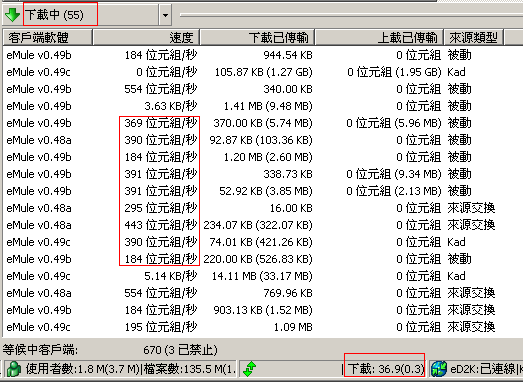
Task: Sort by the 下載已傳輸 column header
Action: pyautogui.click(x=257, y=37)
